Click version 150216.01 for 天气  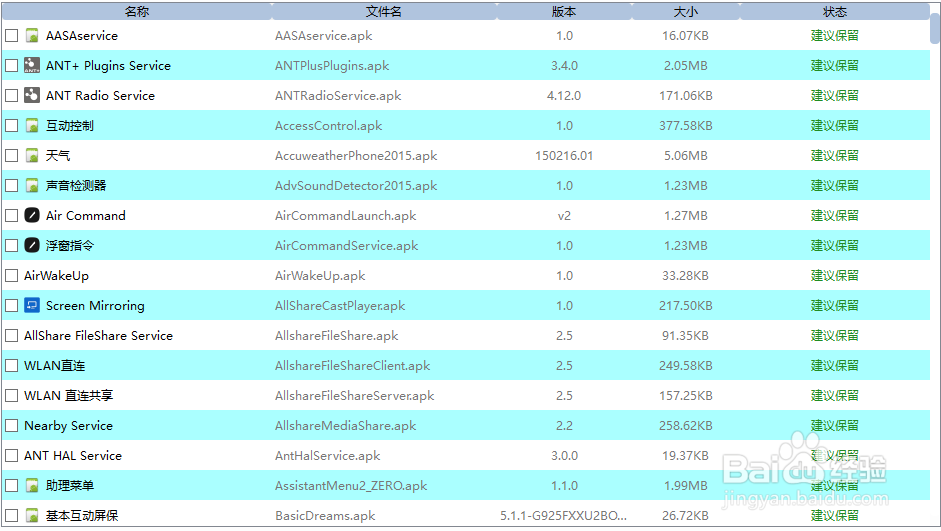tap(564, 155)
